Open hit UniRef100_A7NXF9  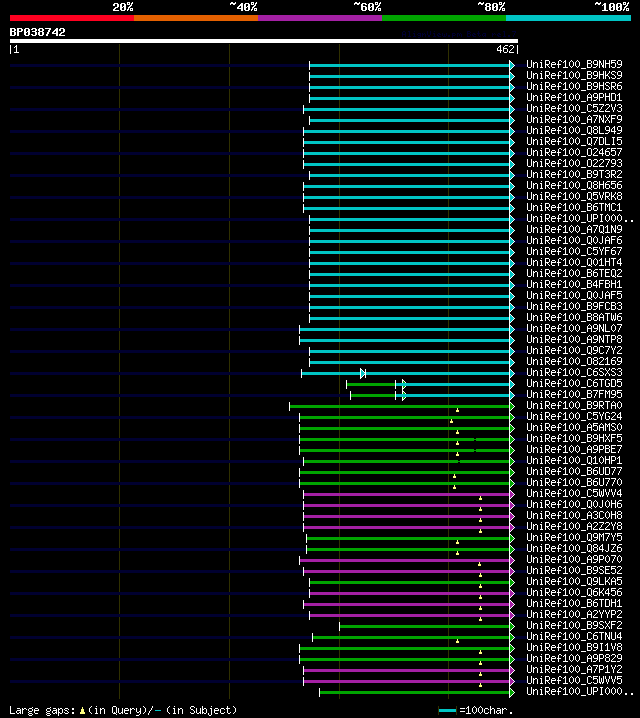pos(574,119)
